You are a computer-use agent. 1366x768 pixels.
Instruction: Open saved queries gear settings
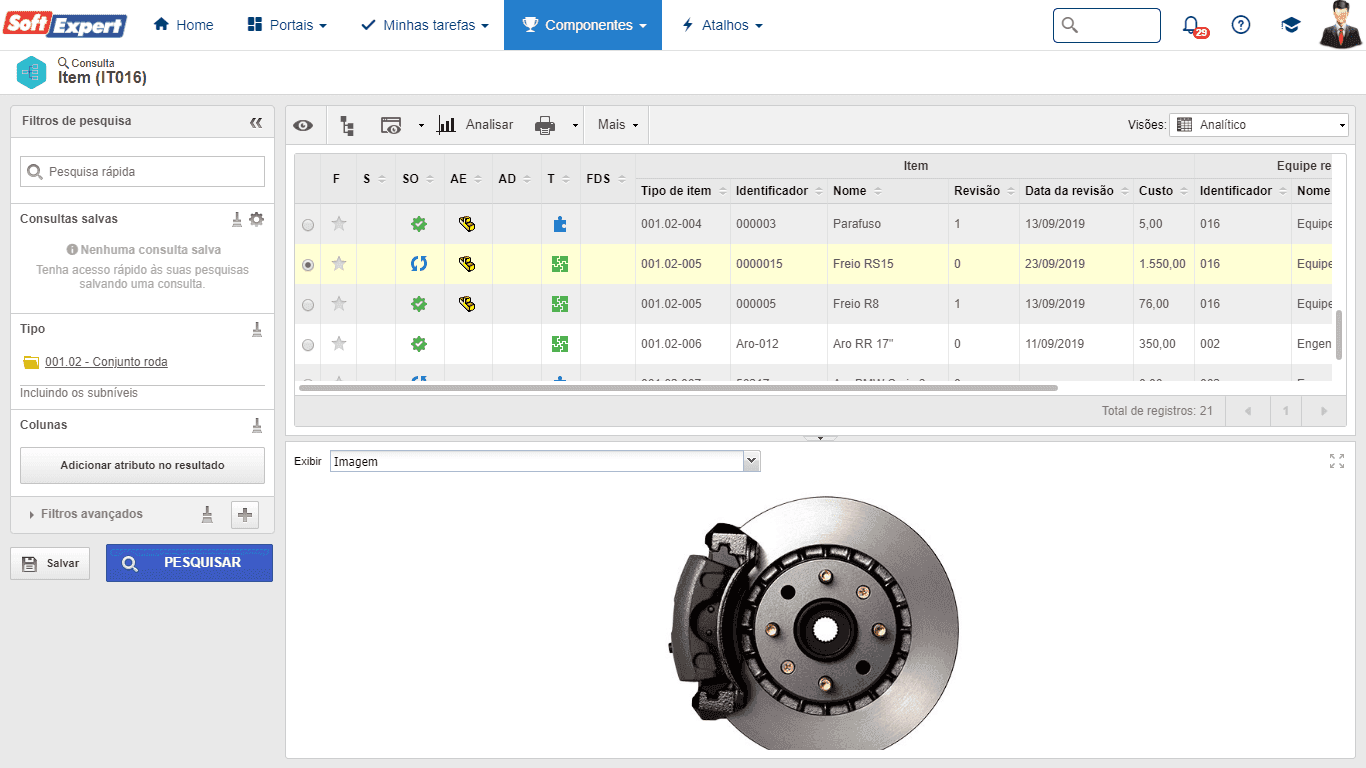pos(257,219)
